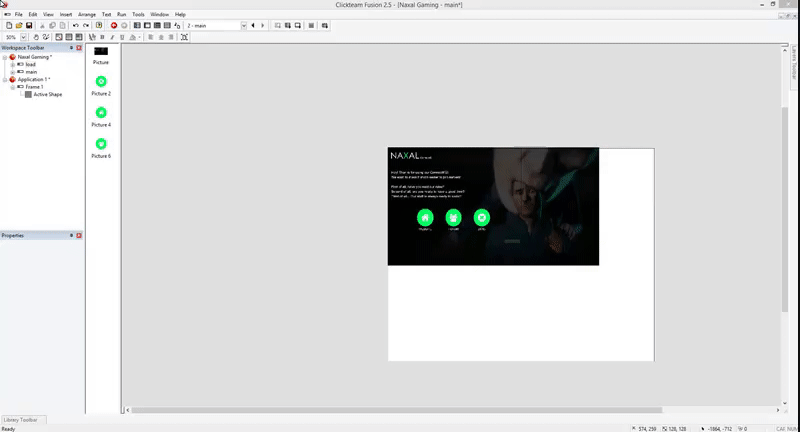Open the Storyboard Editor icon
Viewport: 800px width, 432px height.
click(x=137, y=26)
